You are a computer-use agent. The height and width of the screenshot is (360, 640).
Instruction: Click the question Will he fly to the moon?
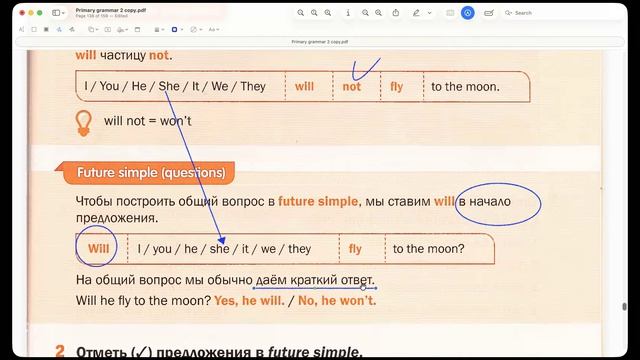143,301
